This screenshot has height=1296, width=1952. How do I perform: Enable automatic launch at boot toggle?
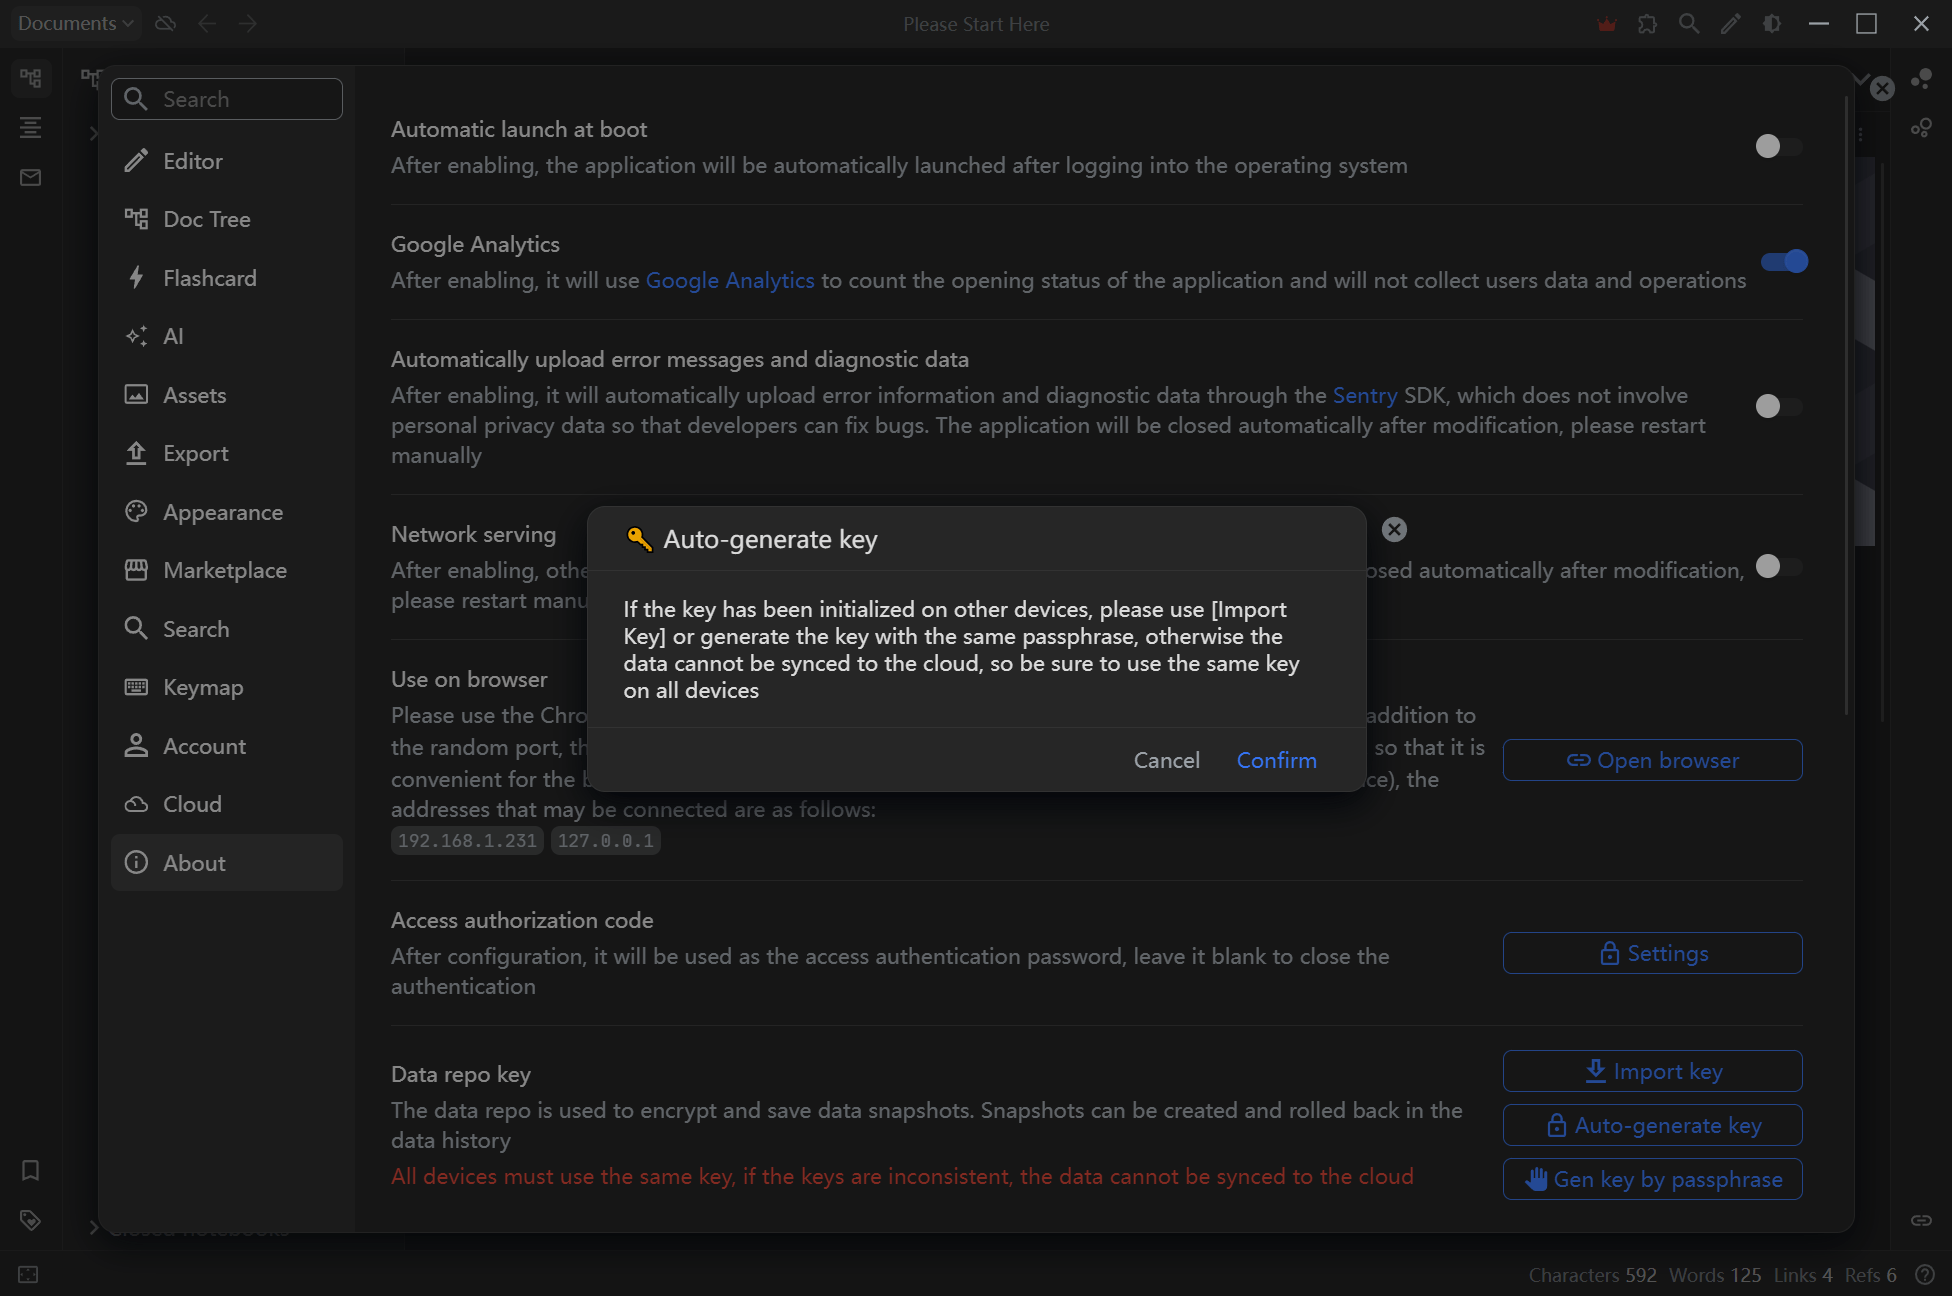pos(1779,146)
